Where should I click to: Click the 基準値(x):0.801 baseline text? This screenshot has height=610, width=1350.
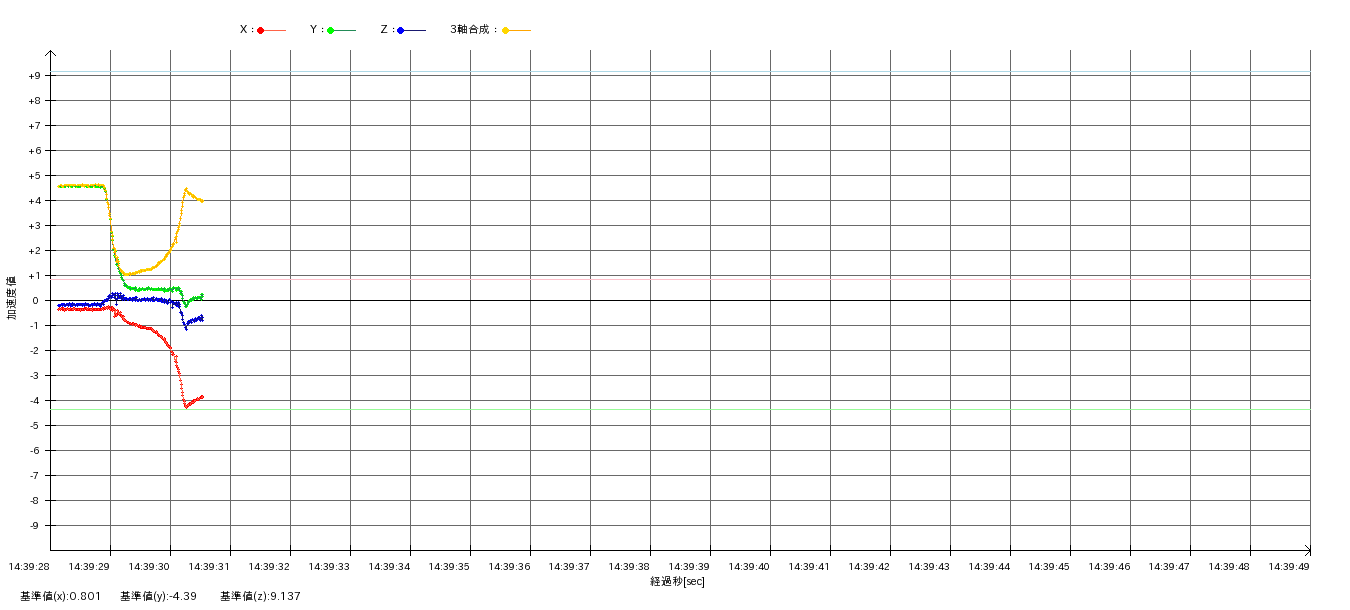coord(60,596)
